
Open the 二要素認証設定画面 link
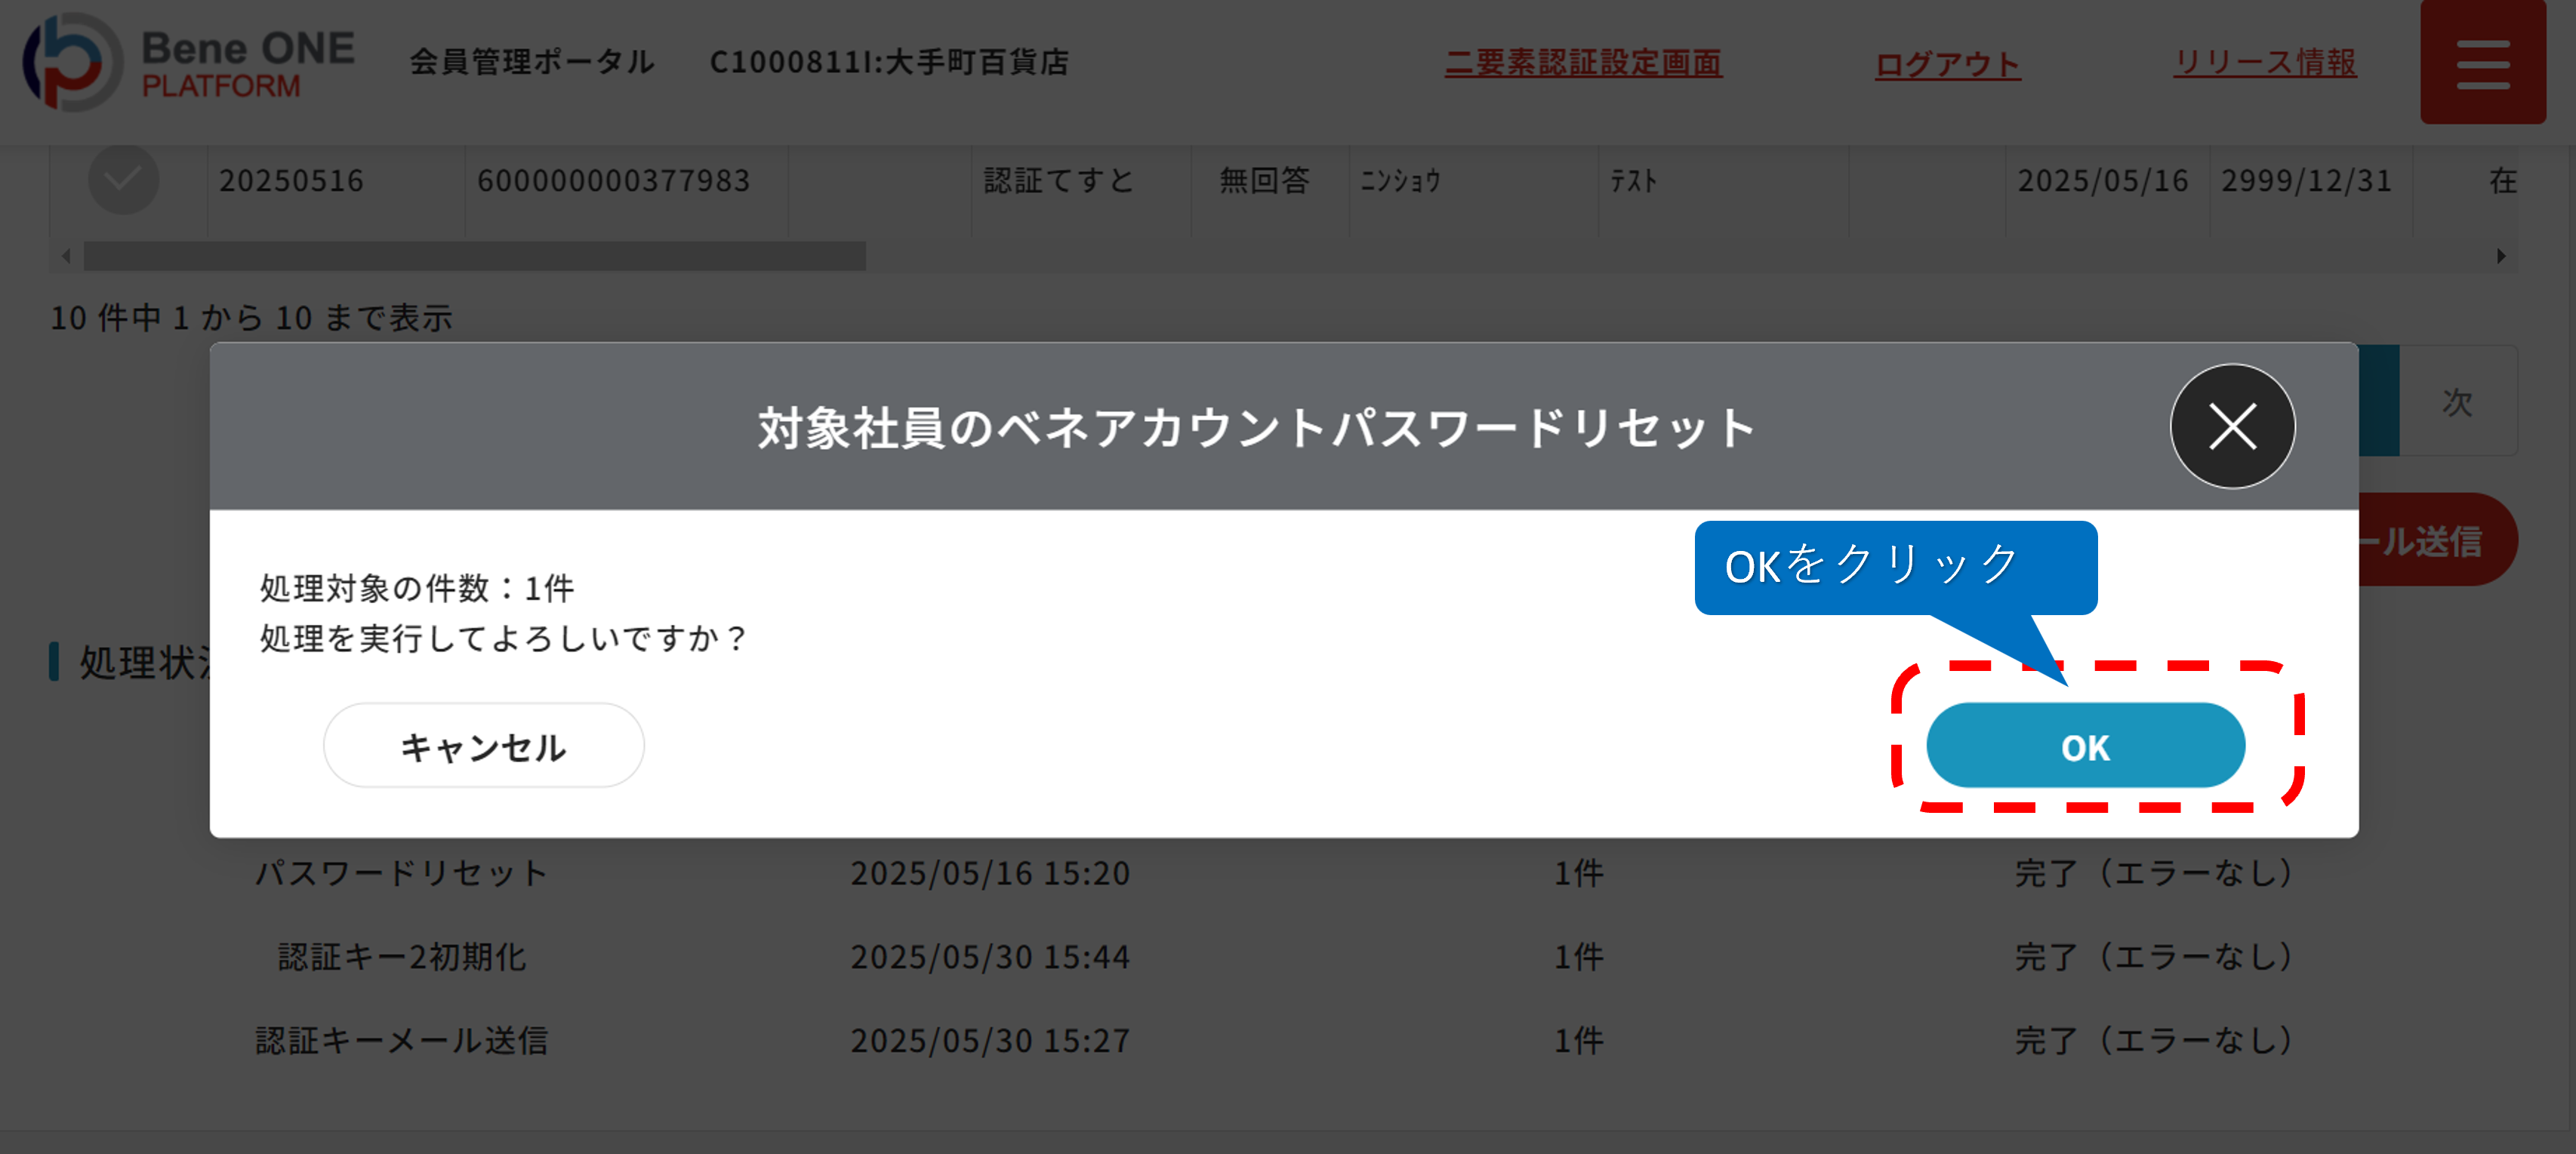(x=1583, y=63)
